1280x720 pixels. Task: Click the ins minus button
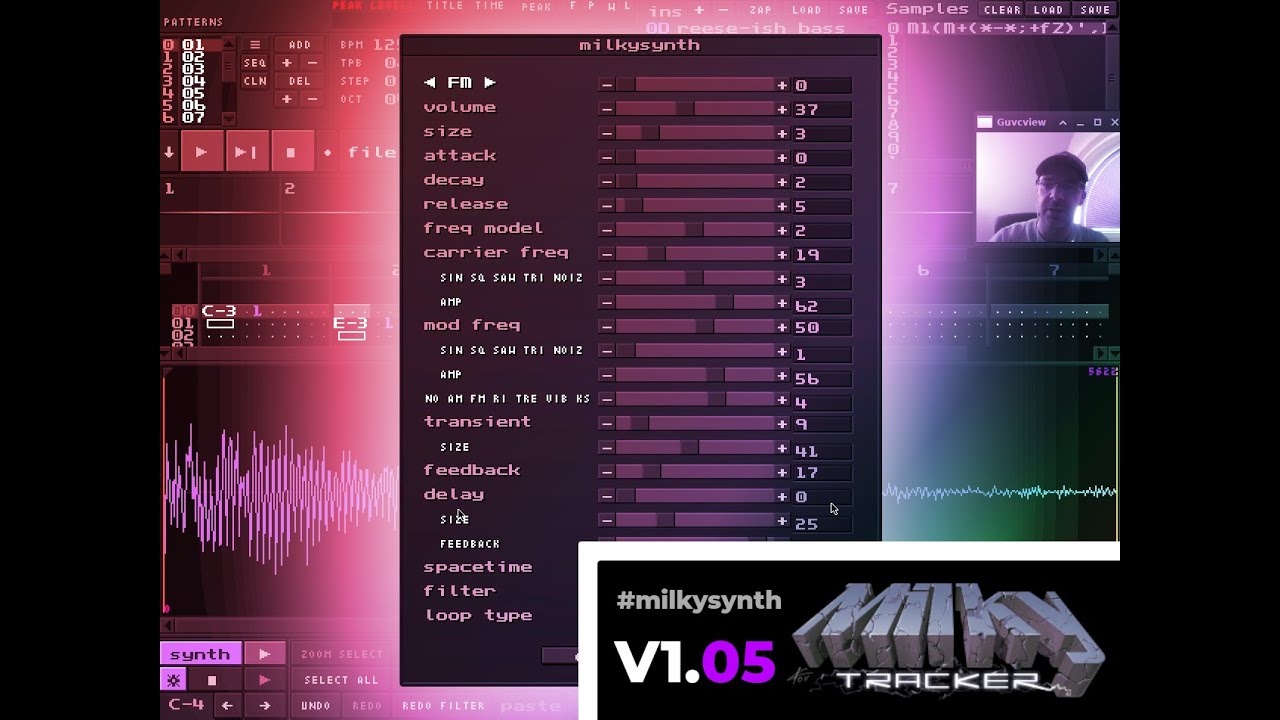[x=723, y=11]
